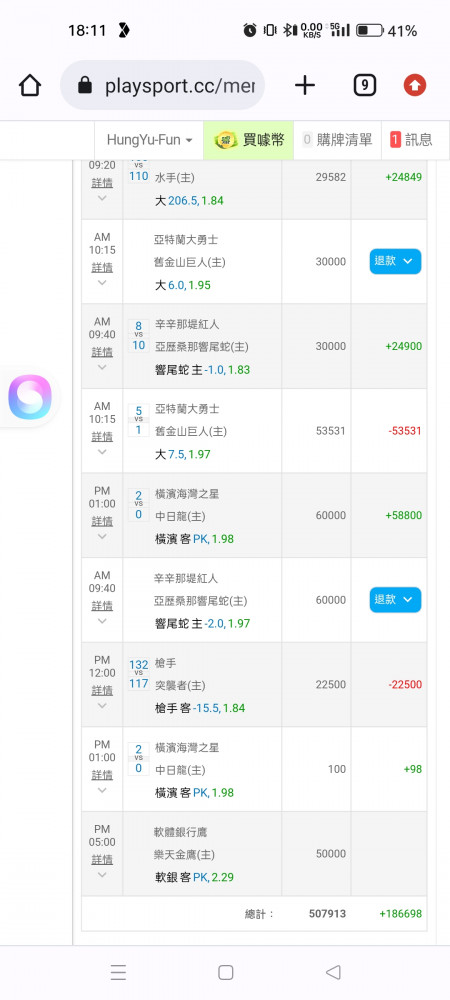Tap the red upload arrow icon
The width and height of the screenshot is (450, 1000).
click(415, 85)
